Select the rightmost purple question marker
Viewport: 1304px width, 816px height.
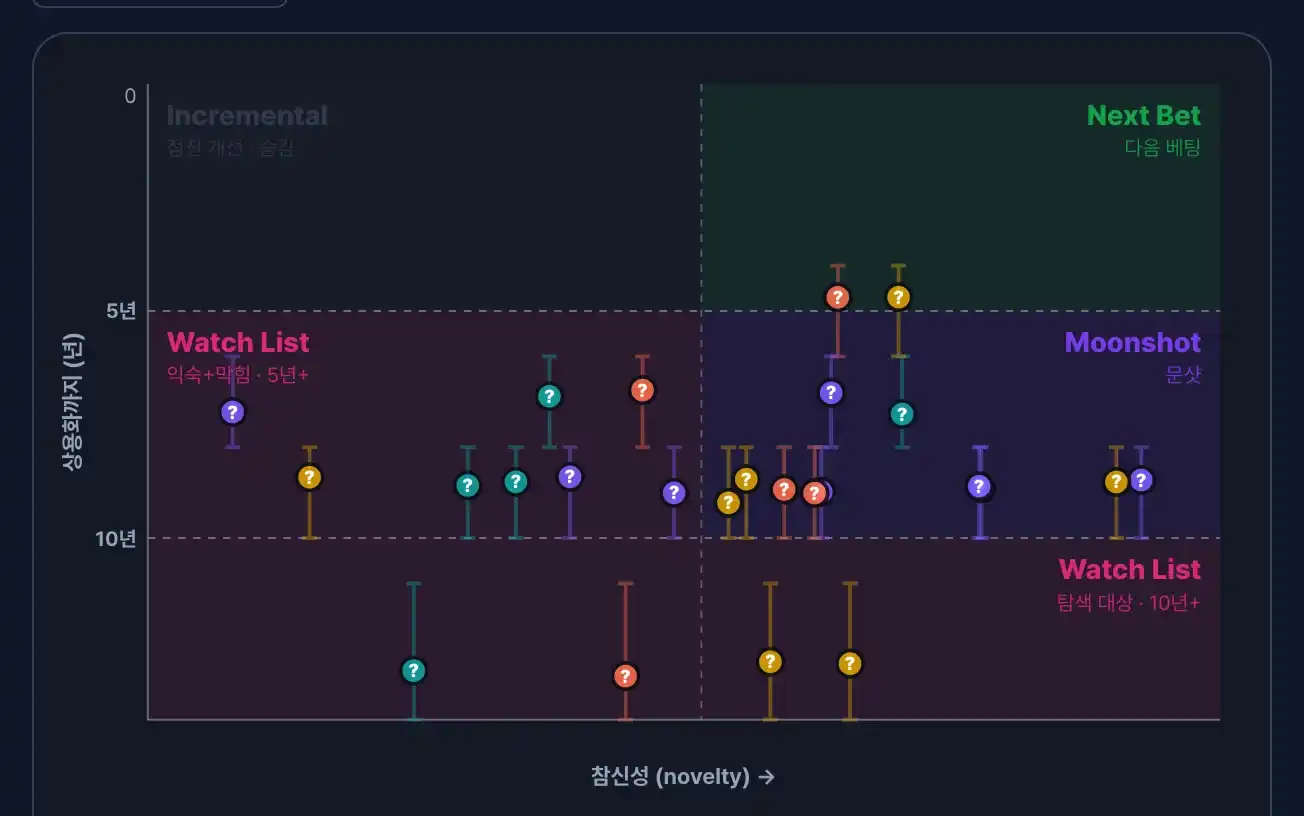[1141, 480]
